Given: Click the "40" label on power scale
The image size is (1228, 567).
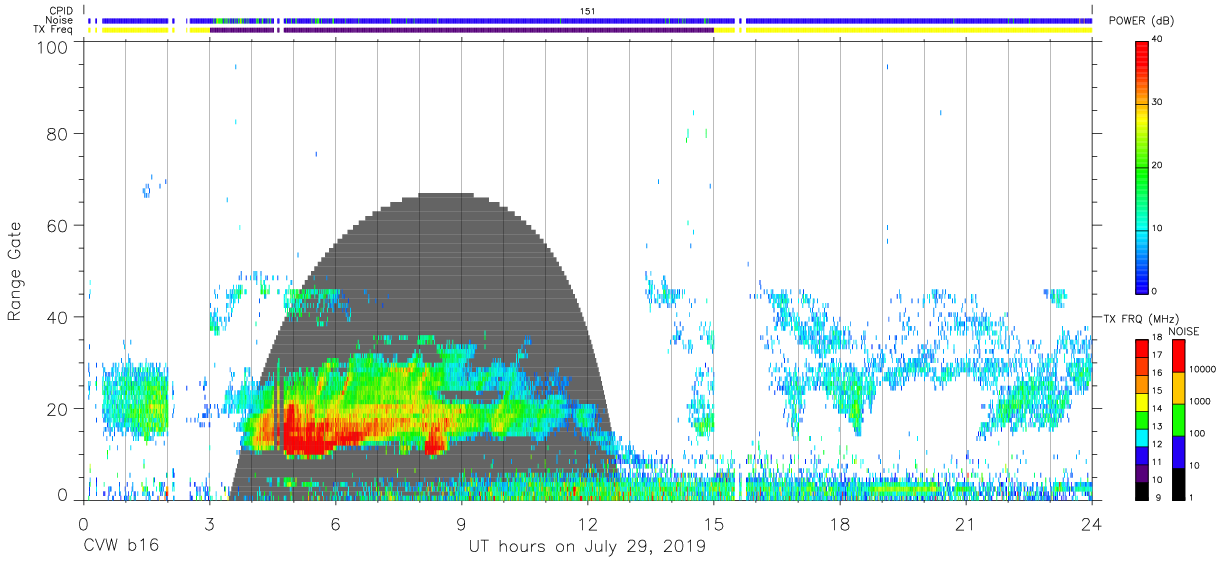Looking at the screenshot, I should pyautogui.click(x=1158, y=40).
